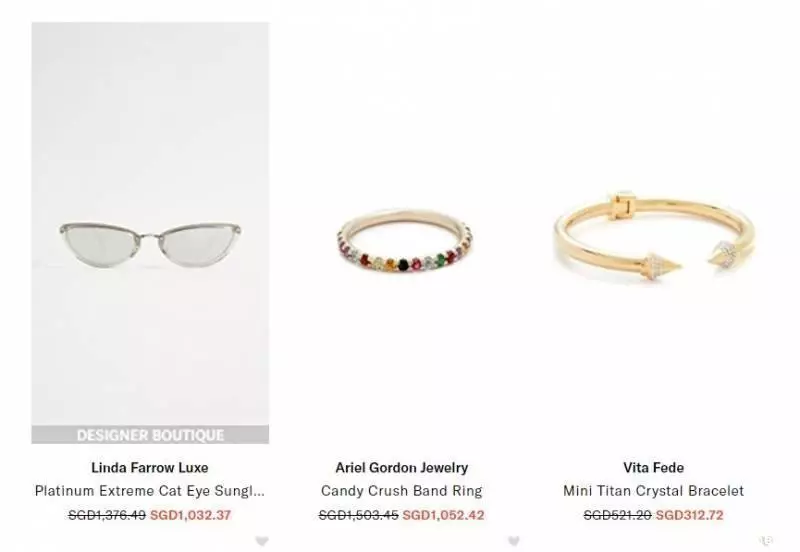
Task: Add Candy Crush Band Ring to wishlist heart
Action: click(514, 541)
